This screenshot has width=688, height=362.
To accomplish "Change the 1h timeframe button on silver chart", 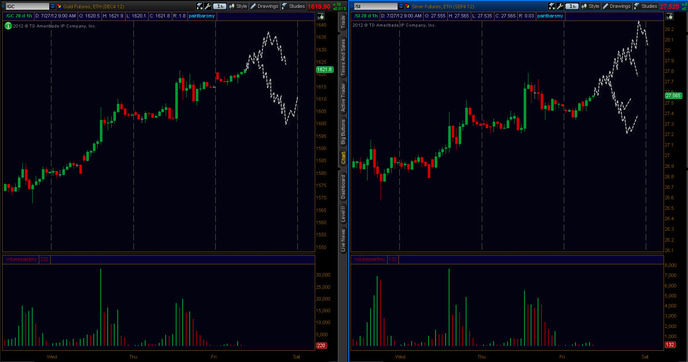I will (572, 6).
